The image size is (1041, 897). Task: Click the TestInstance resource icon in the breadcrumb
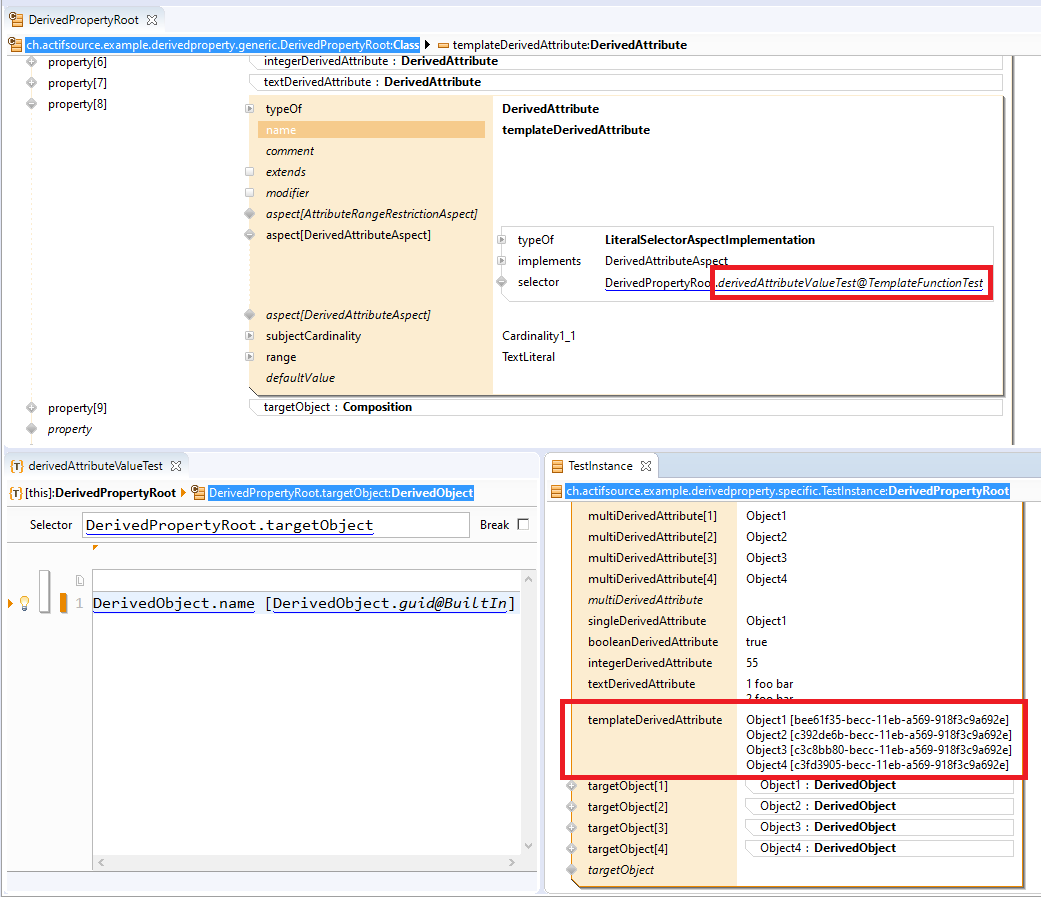pyautogui.click(x=557, y=491)
